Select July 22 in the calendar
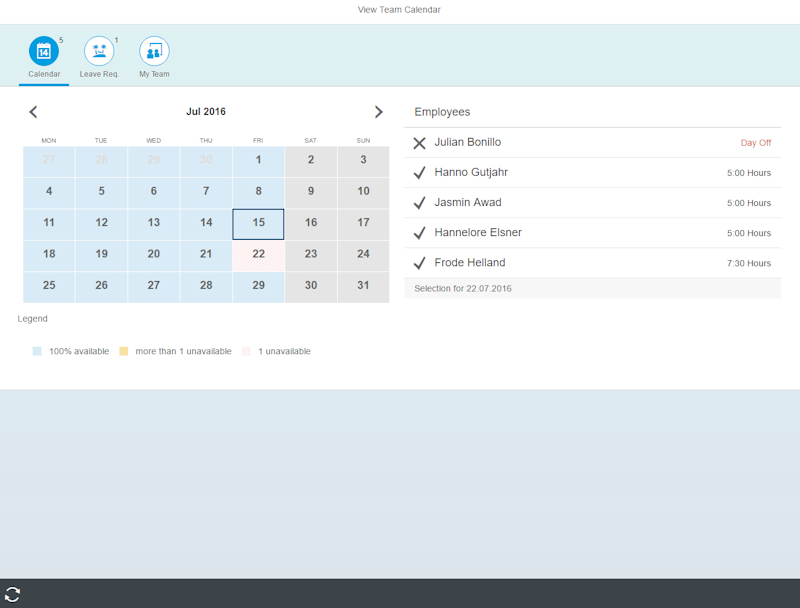Viewport: 800px width, 608px height. point(258,255)
